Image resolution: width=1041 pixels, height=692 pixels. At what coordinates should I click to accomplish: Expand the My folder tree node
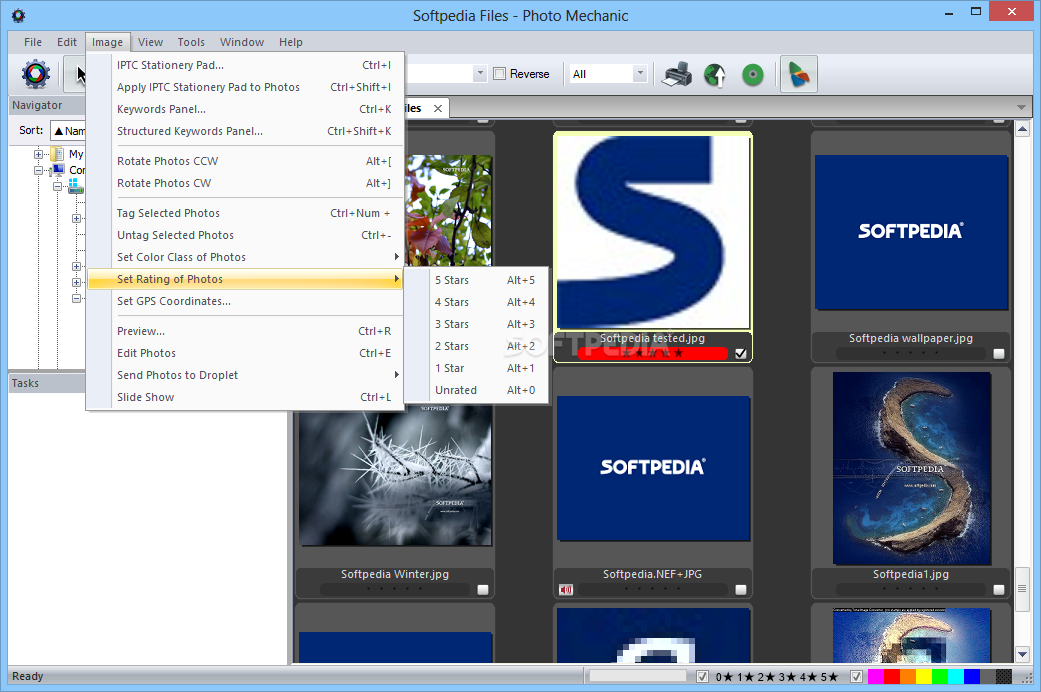[x=39, y=154]
